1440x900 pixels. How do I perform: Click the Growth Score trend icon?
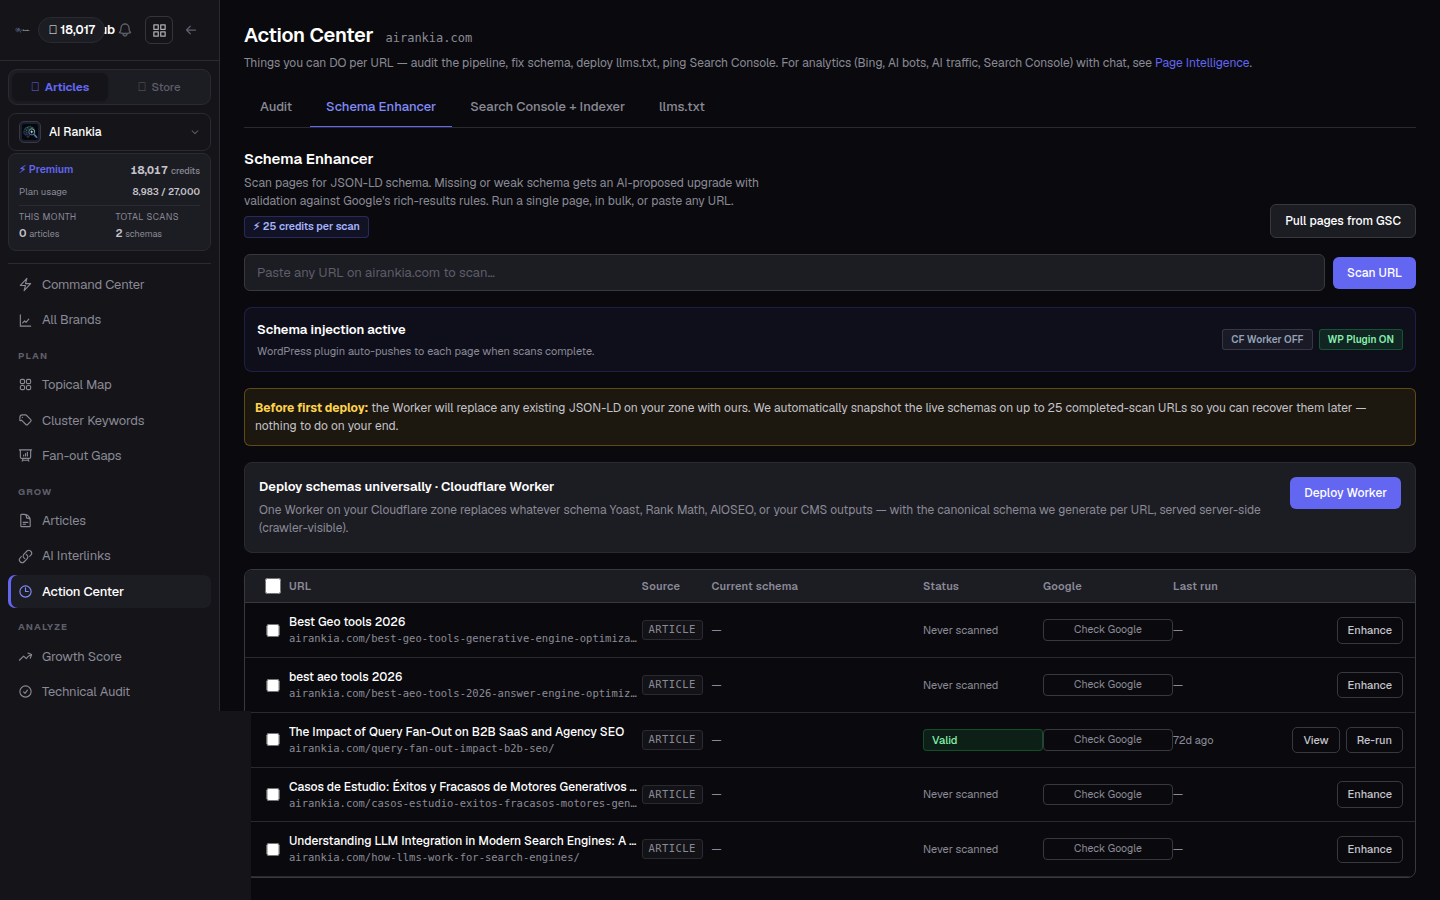[26, 657]
